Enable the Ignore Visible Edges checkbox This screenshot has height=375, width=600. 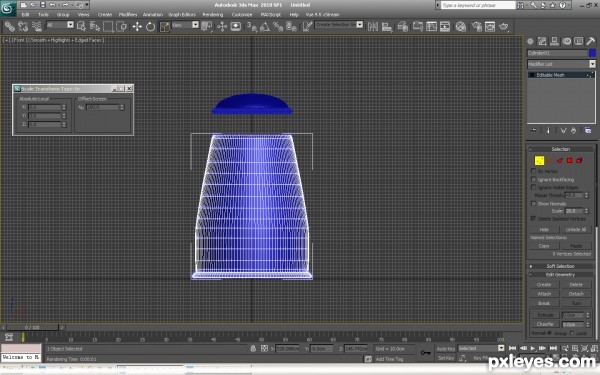(x=533, y=187)
